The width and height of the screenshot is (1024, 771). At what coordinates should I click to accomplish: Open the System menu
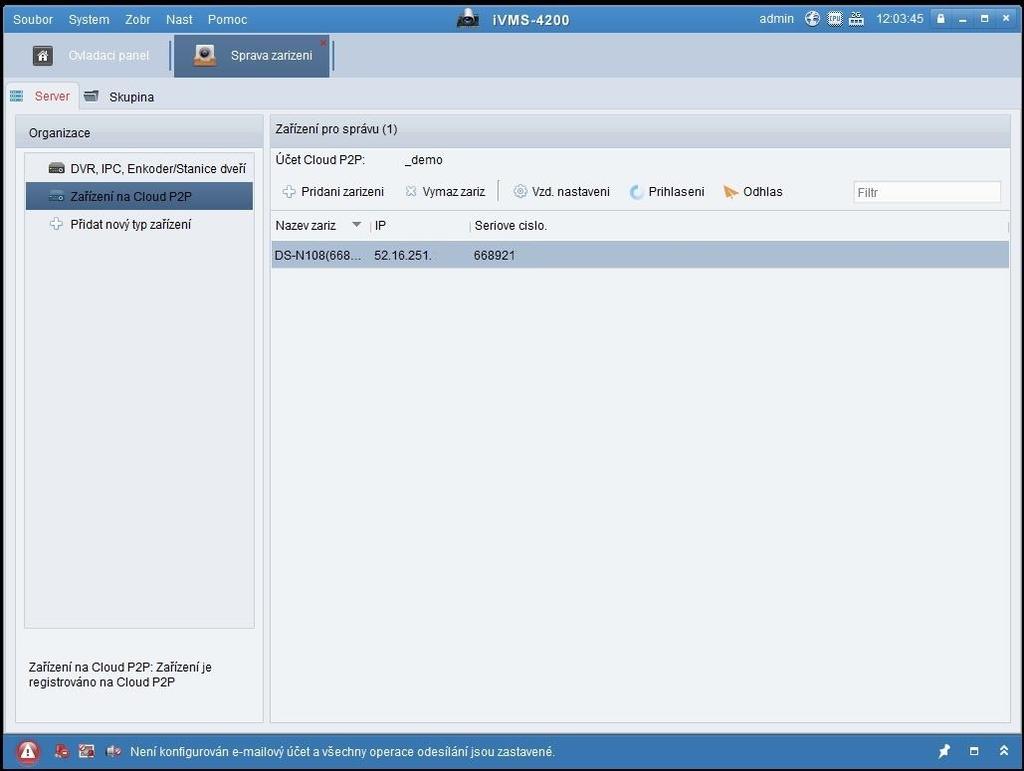coord(89,20)
